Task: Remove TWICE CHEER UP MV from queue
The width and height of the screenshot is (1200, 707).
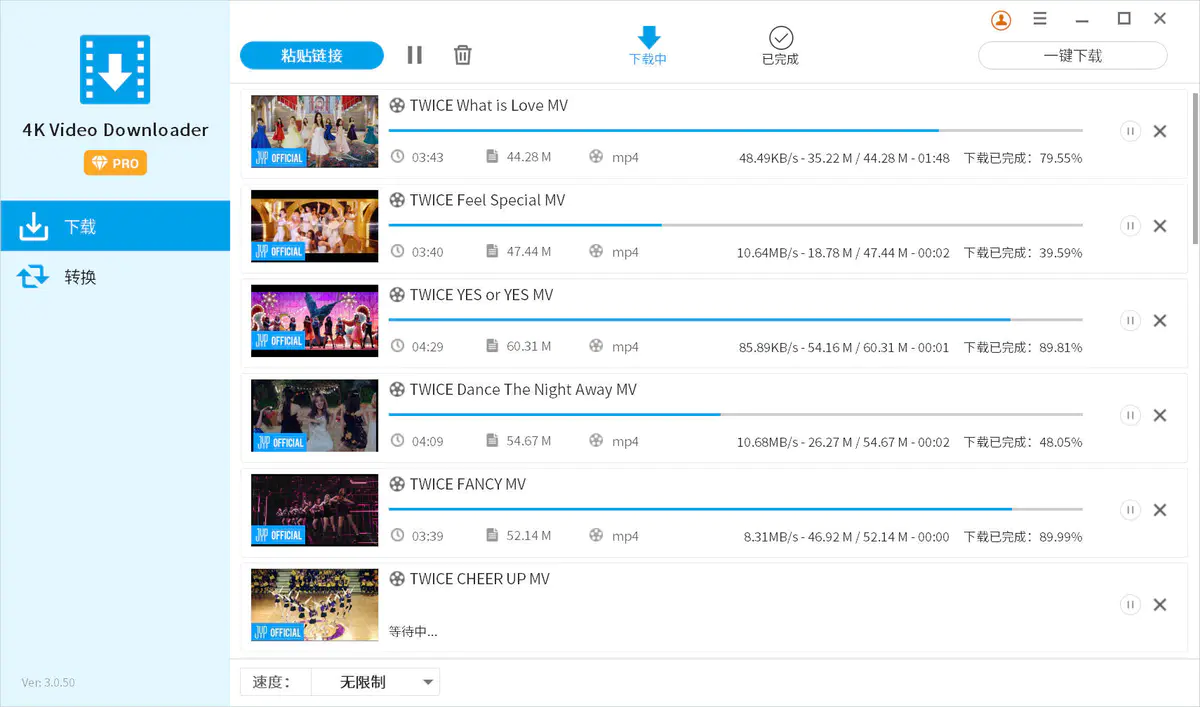Action: point(1160,604)
